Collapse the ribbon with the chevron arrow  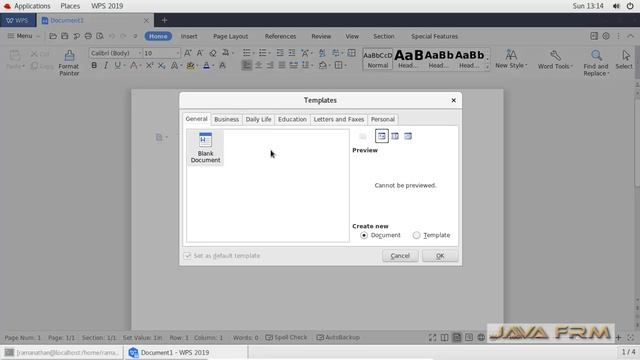tap(630, 36)
